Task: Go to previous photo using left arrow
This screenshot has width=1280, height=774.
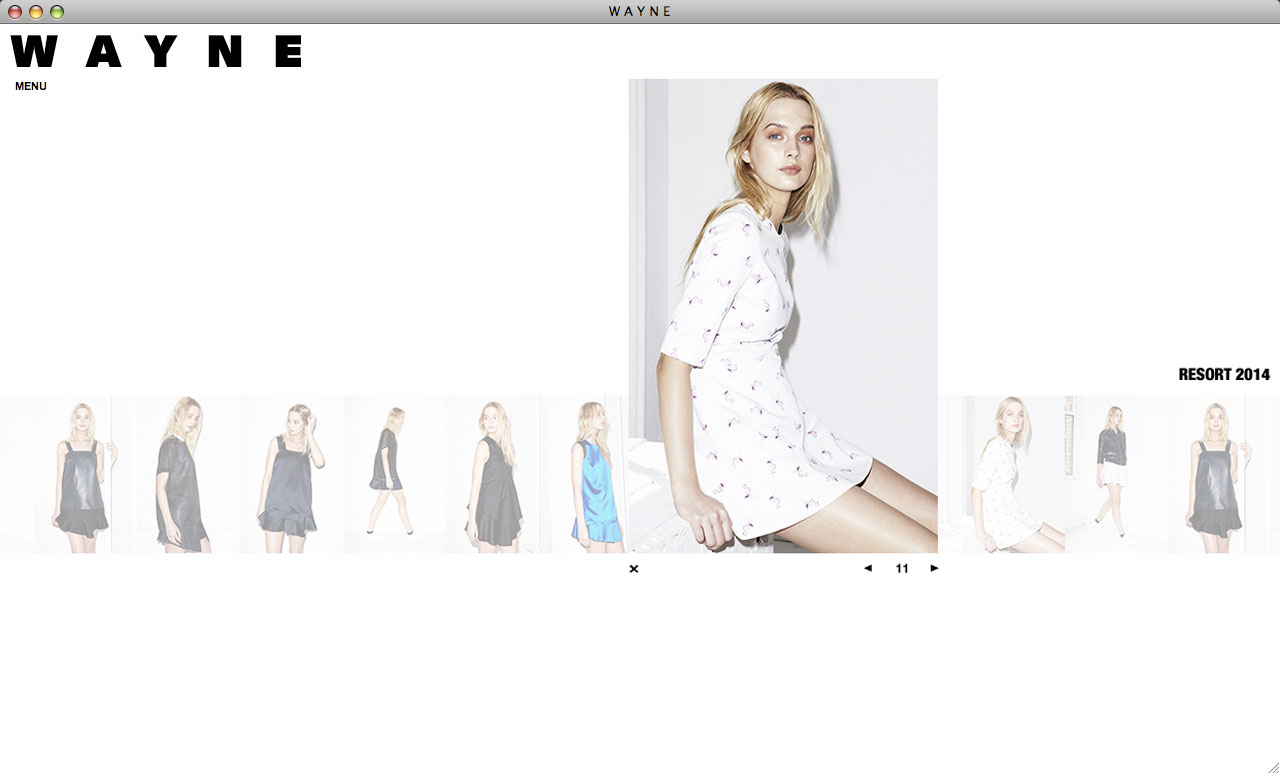Action: tap(867, 568)
